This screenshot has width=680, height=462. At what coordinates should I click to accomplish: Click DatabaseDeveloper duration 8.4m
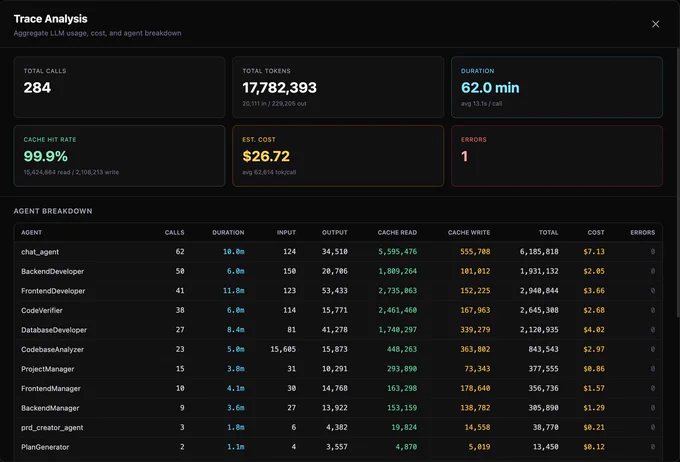pos(235,330)
